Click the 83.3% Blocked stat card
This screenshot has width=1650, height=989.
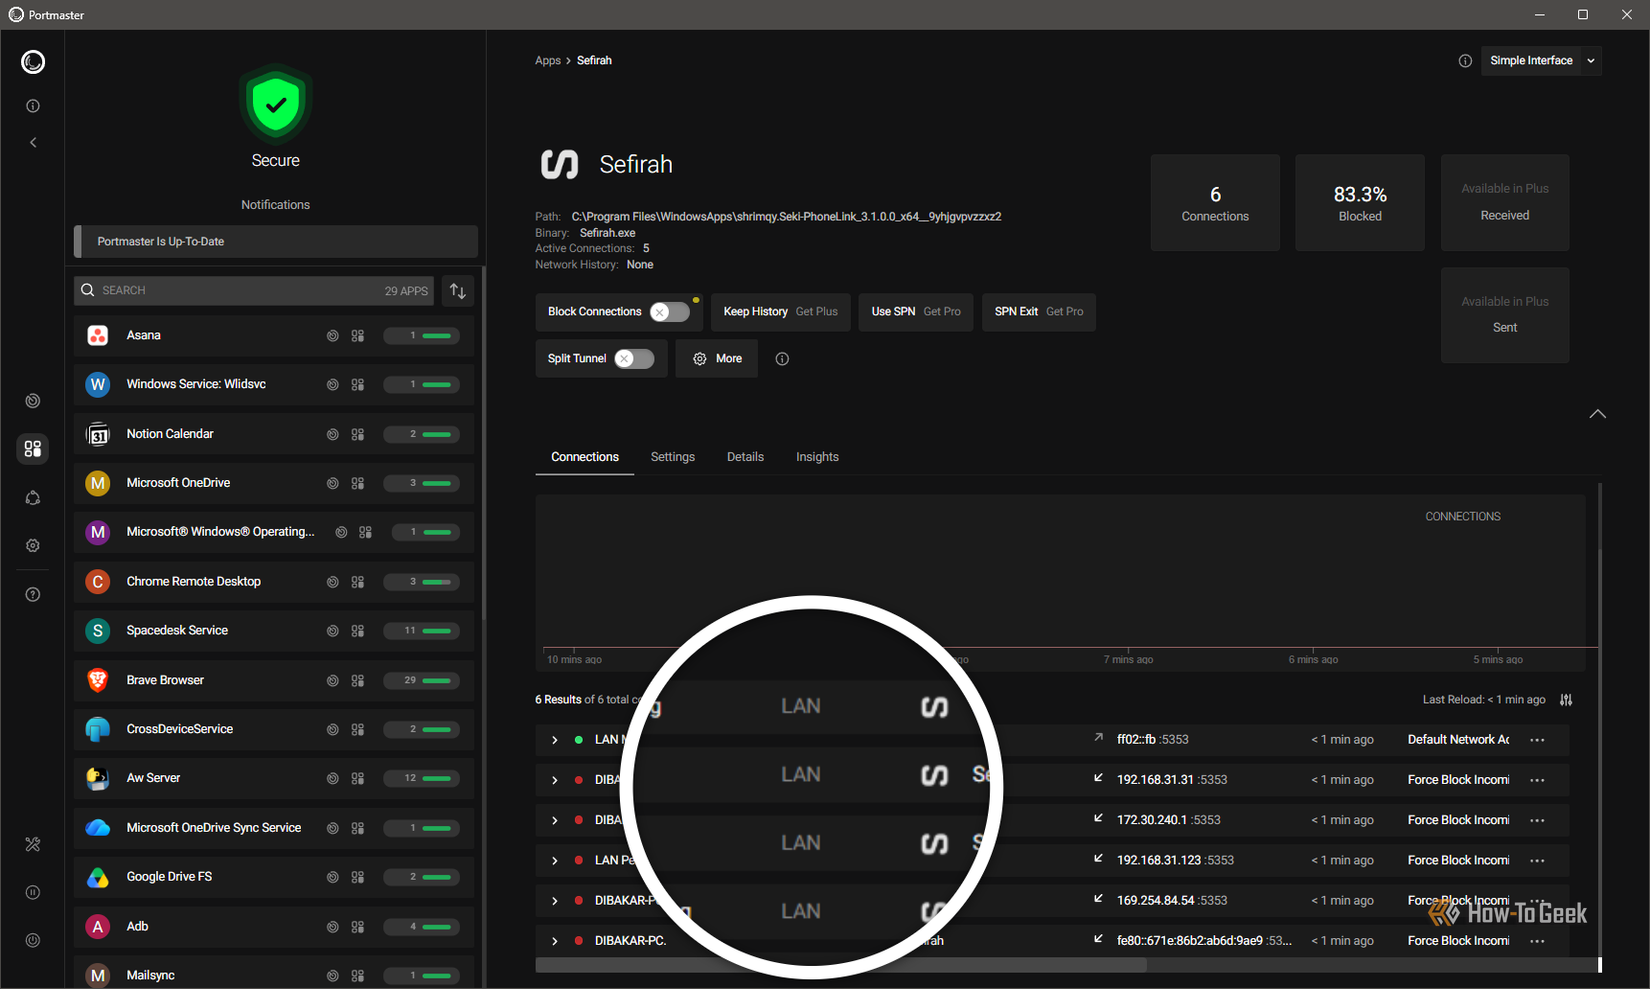[x=1360, y=203]
